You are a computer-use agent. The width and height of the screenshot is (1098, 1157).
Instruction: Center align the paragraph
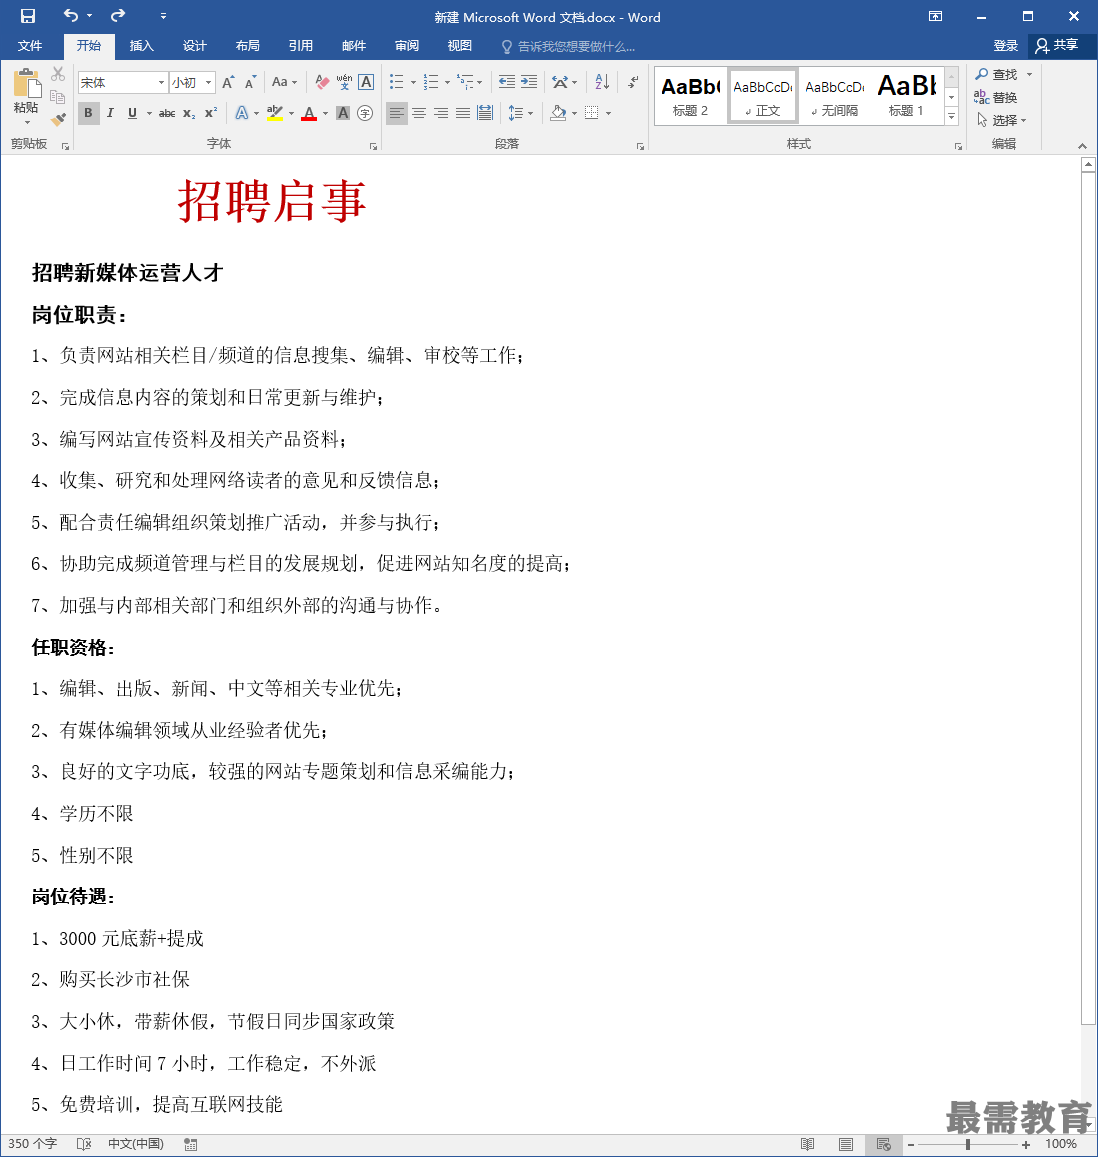point(419,113)
